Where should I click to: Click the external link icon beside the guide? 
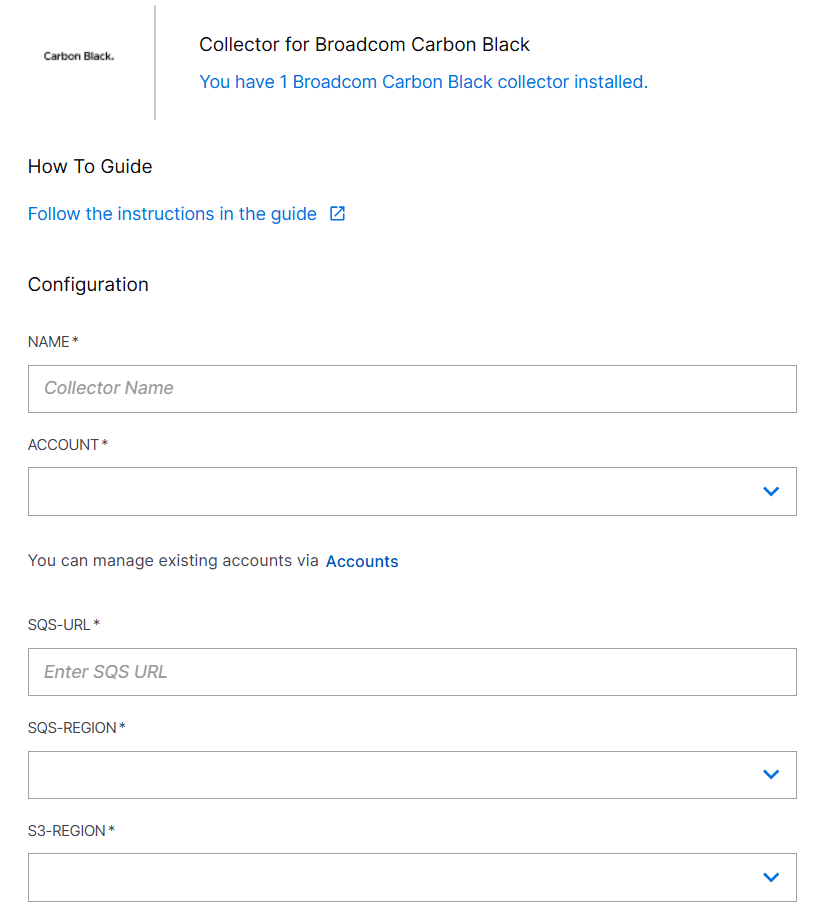(x=338, y=213)
